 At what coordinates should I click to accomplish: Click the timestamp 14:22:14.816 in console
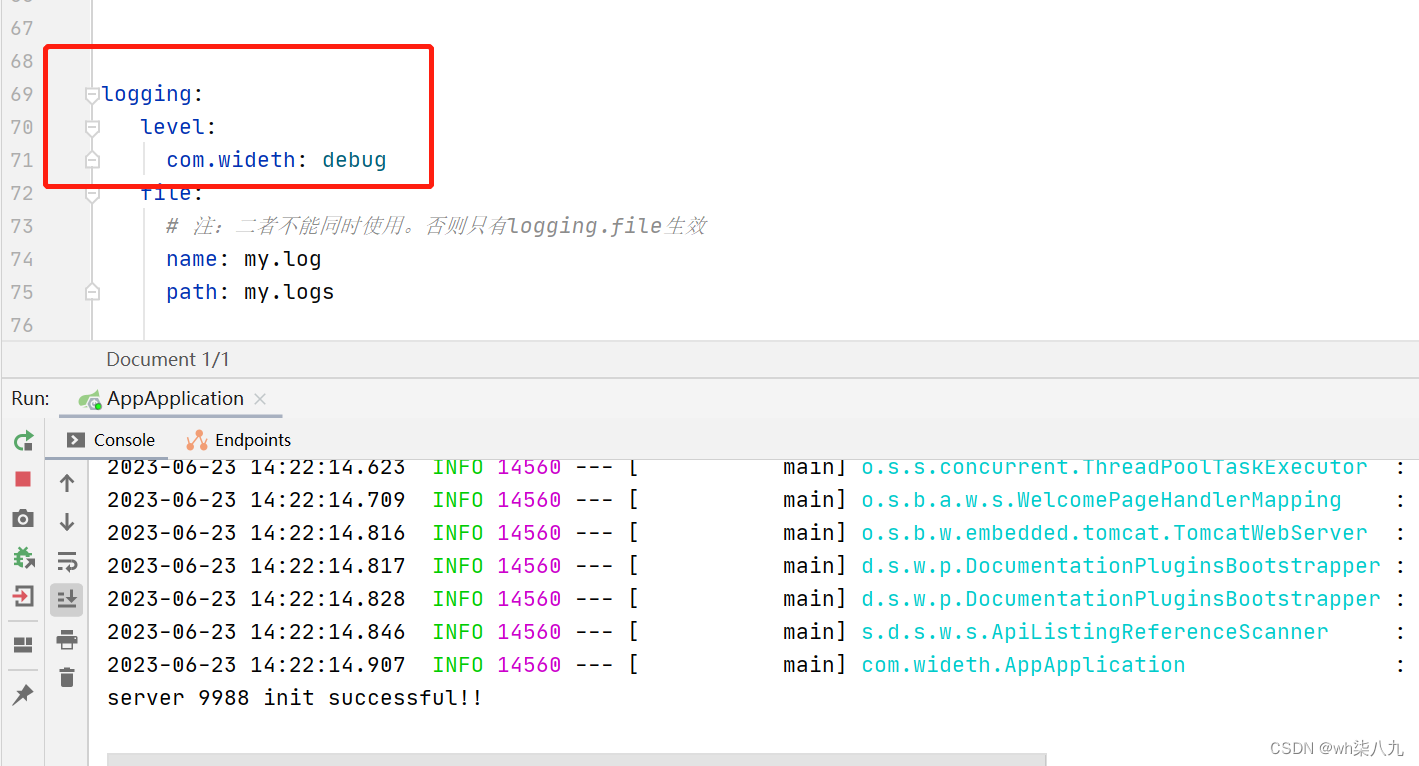tap(328, 533)
